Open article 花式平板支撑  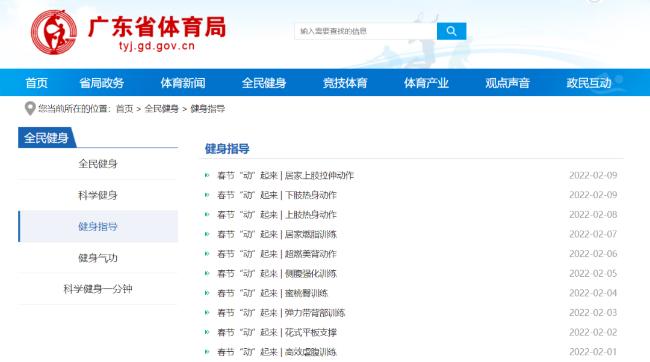[x=277, y=333]
